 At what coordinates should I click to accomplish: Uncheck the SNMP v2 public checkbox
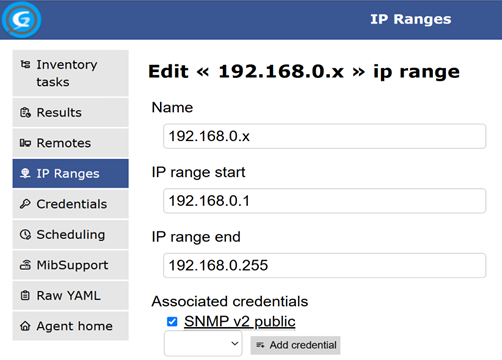click(x=172, y=322)
